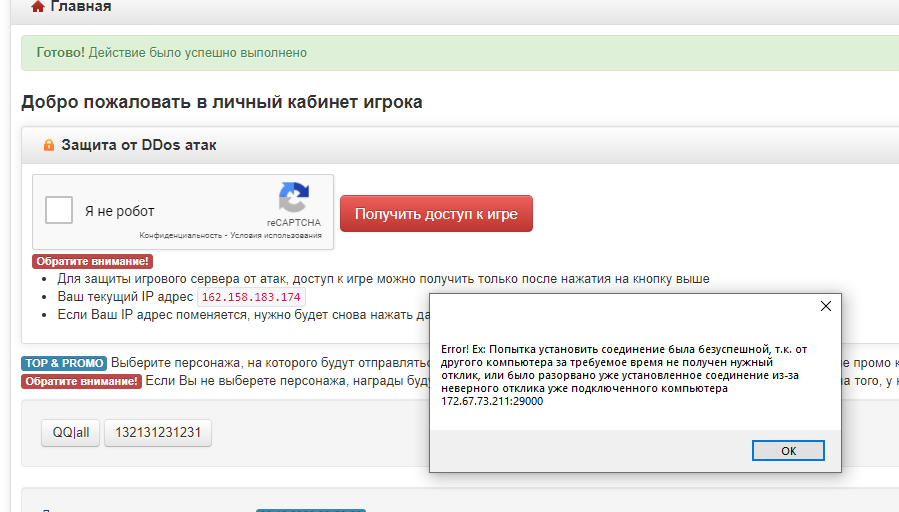Click the orange lock icon in DDos panel

[x=48, y=146]
